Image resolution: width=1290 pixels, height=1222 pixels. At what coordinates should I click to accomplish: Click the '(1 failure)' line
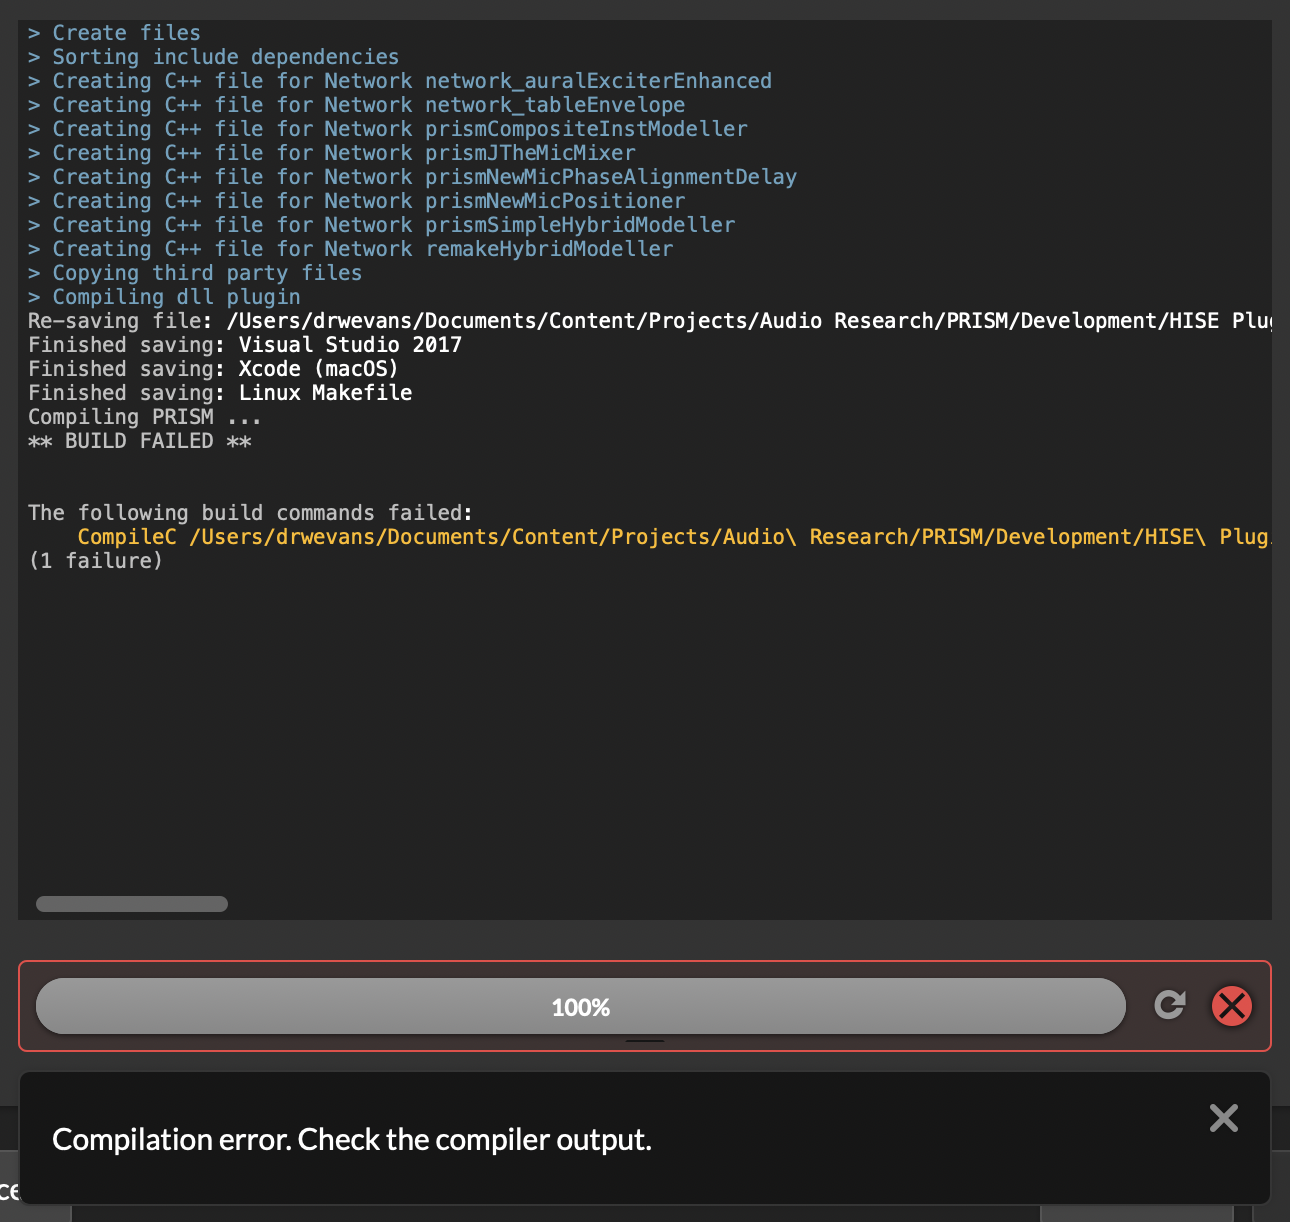tap(96, 561)
